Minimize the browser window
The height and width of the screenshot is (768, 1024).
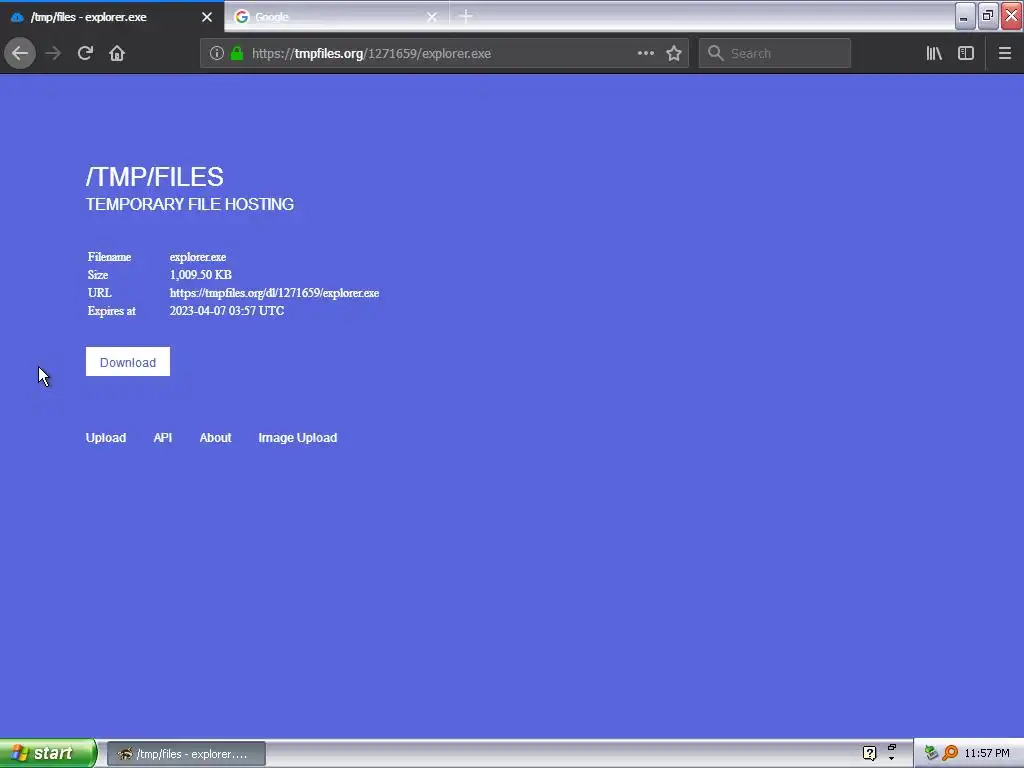pos(965,16)
